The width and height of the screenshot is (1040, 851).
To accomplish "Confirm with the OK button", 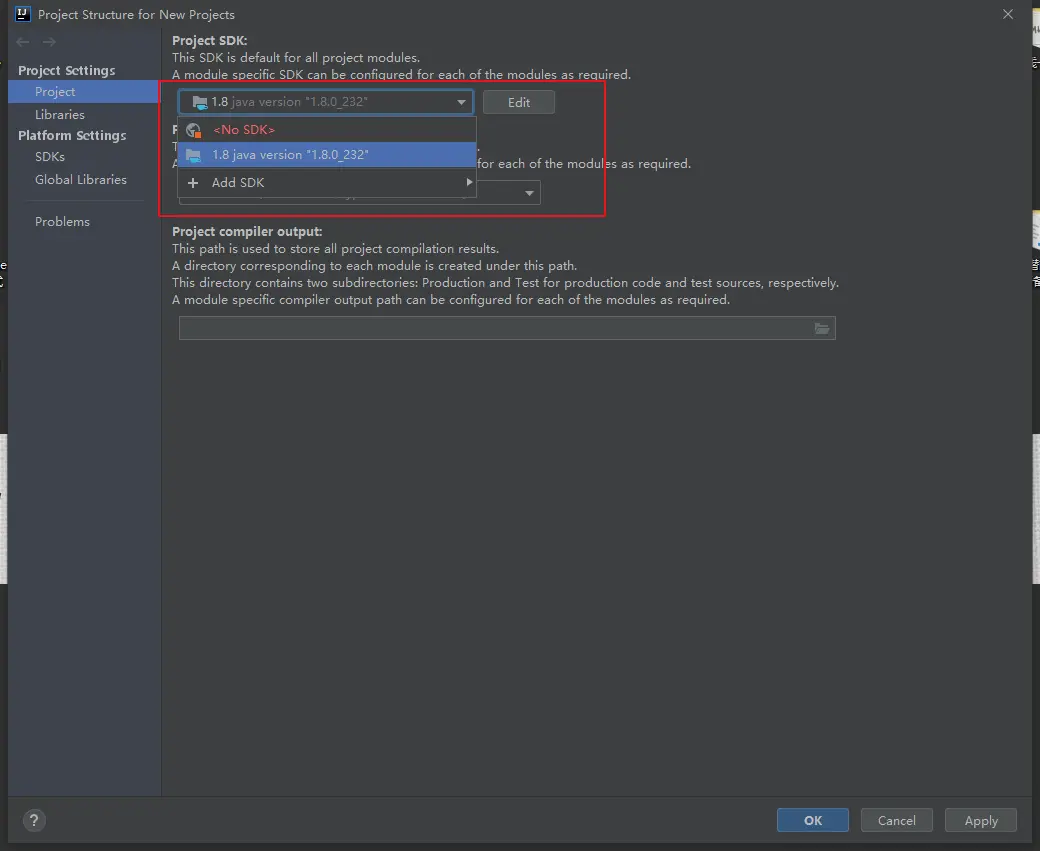I will (812, 820).
